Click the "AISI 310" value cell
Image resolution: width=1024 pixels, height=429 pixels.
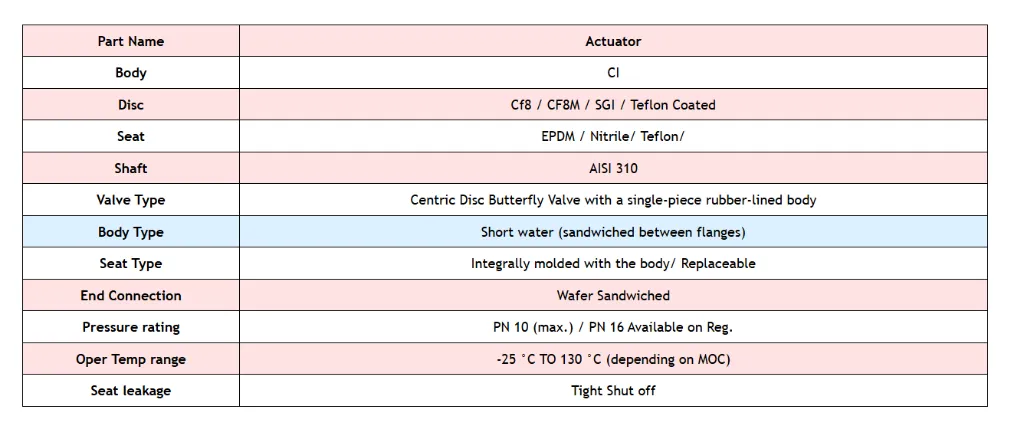(613, 168)
